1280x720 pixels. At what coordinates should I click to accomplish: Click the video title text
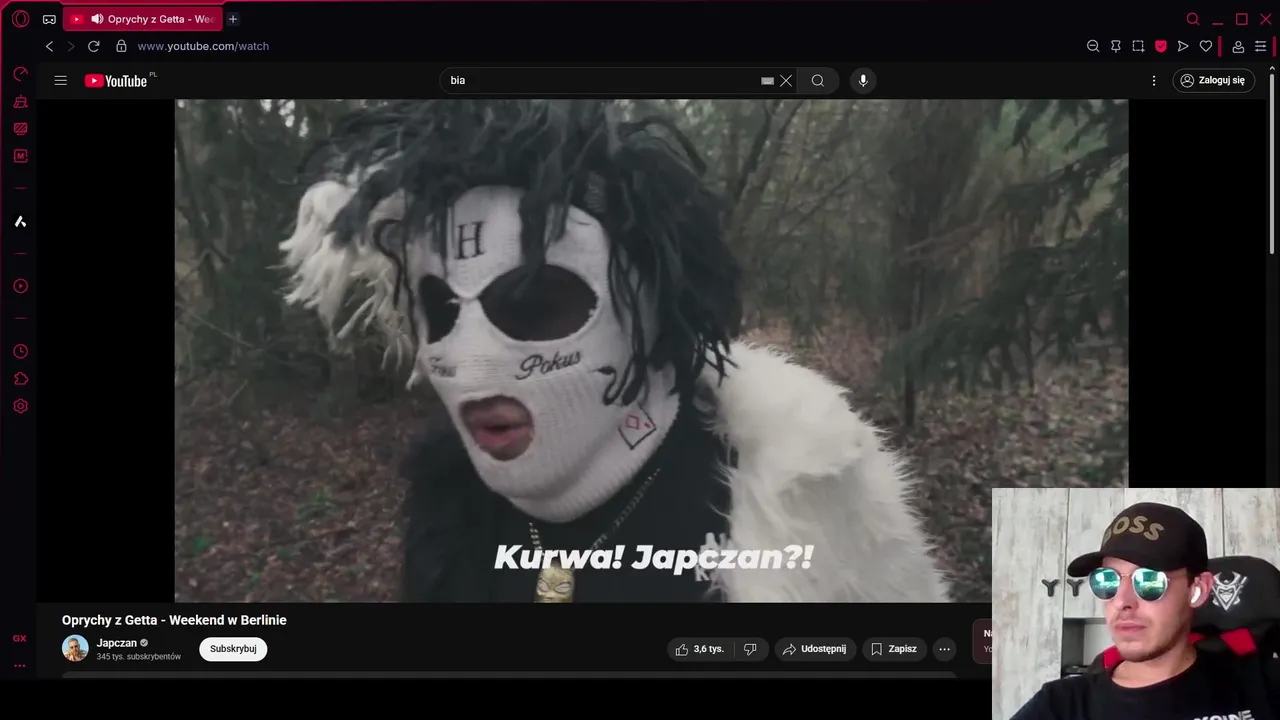click(x=174, y=620)
